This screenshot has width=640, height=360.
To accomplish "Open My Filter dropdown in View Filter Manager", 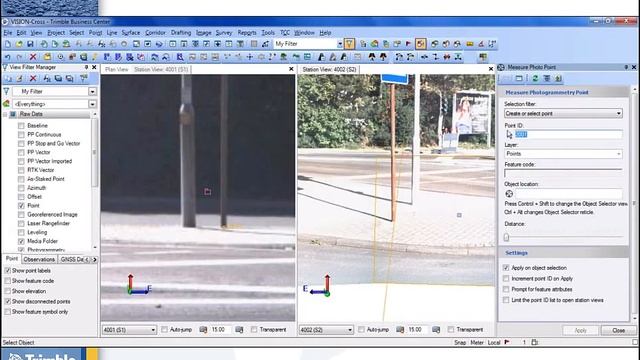I will tap(93, 91).
